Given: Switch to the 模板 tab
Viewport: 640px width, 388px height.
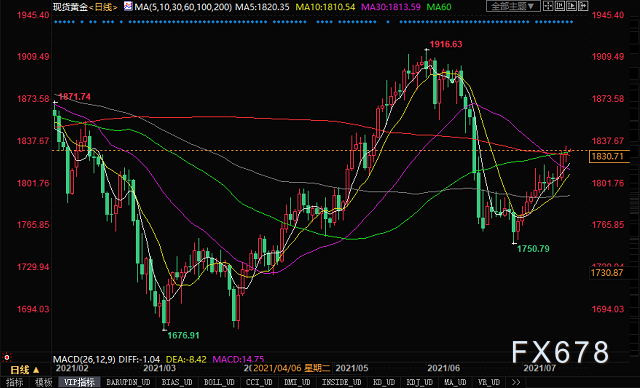Looking at the screenshot, I should pos(43,382).
